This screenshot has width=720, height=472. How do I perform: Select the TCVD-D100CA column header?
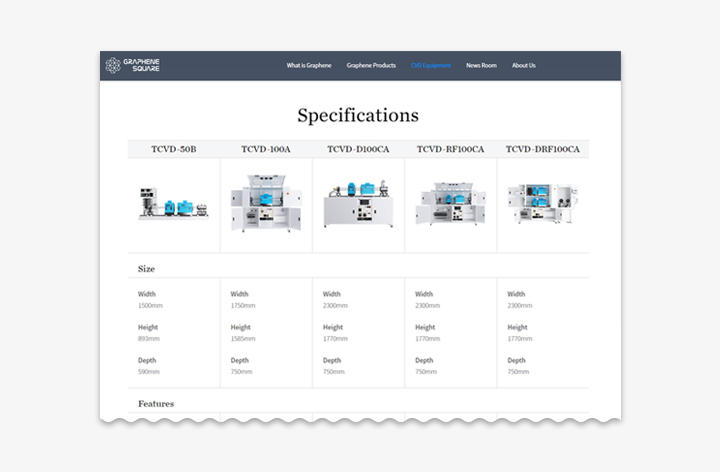(358, 149)
